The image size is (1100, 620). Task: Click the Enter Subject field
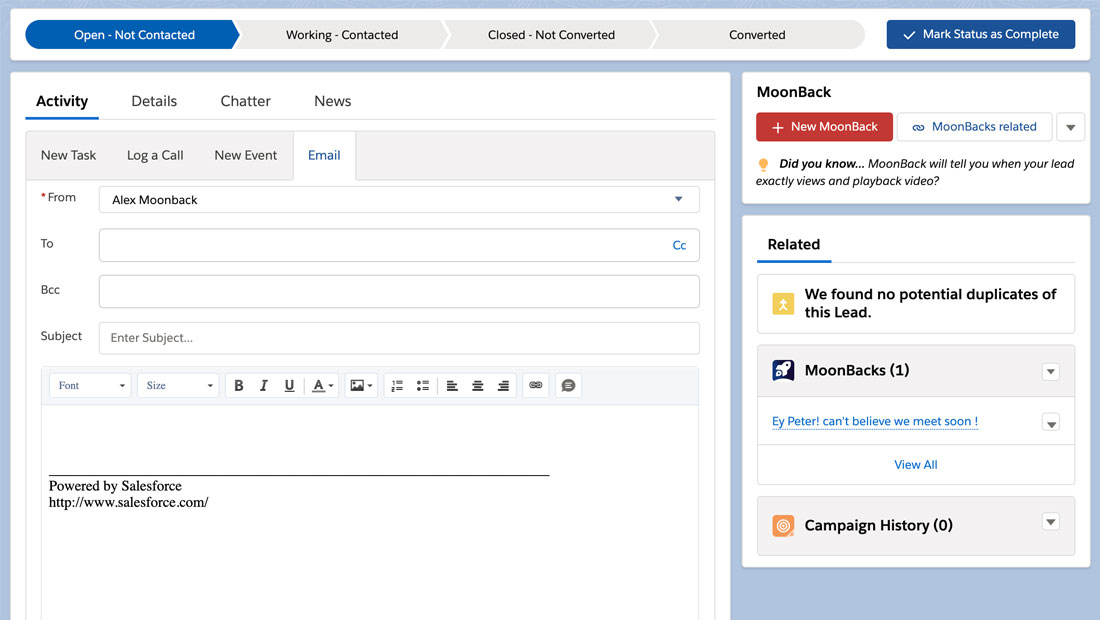point(399,338)
